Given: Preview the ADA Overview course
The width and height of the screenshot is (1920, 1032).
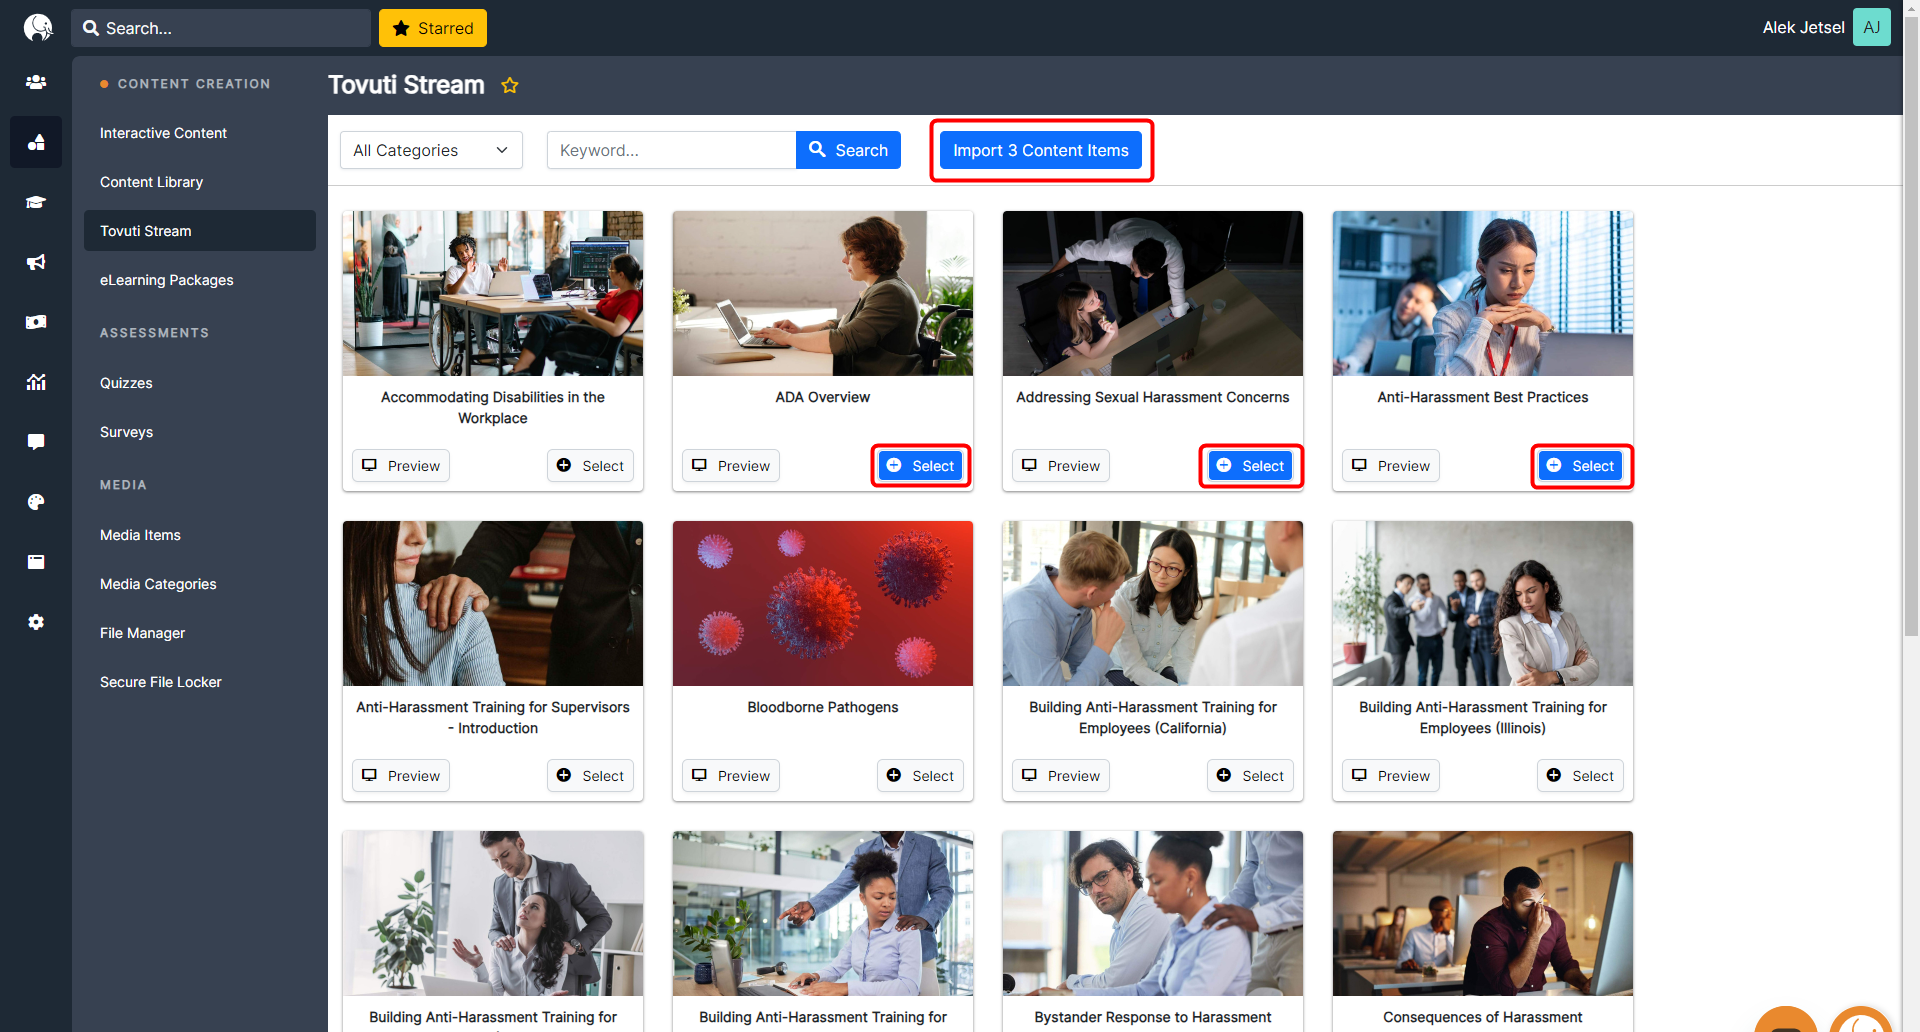Looking at the screenshot, I should point(730,466).
